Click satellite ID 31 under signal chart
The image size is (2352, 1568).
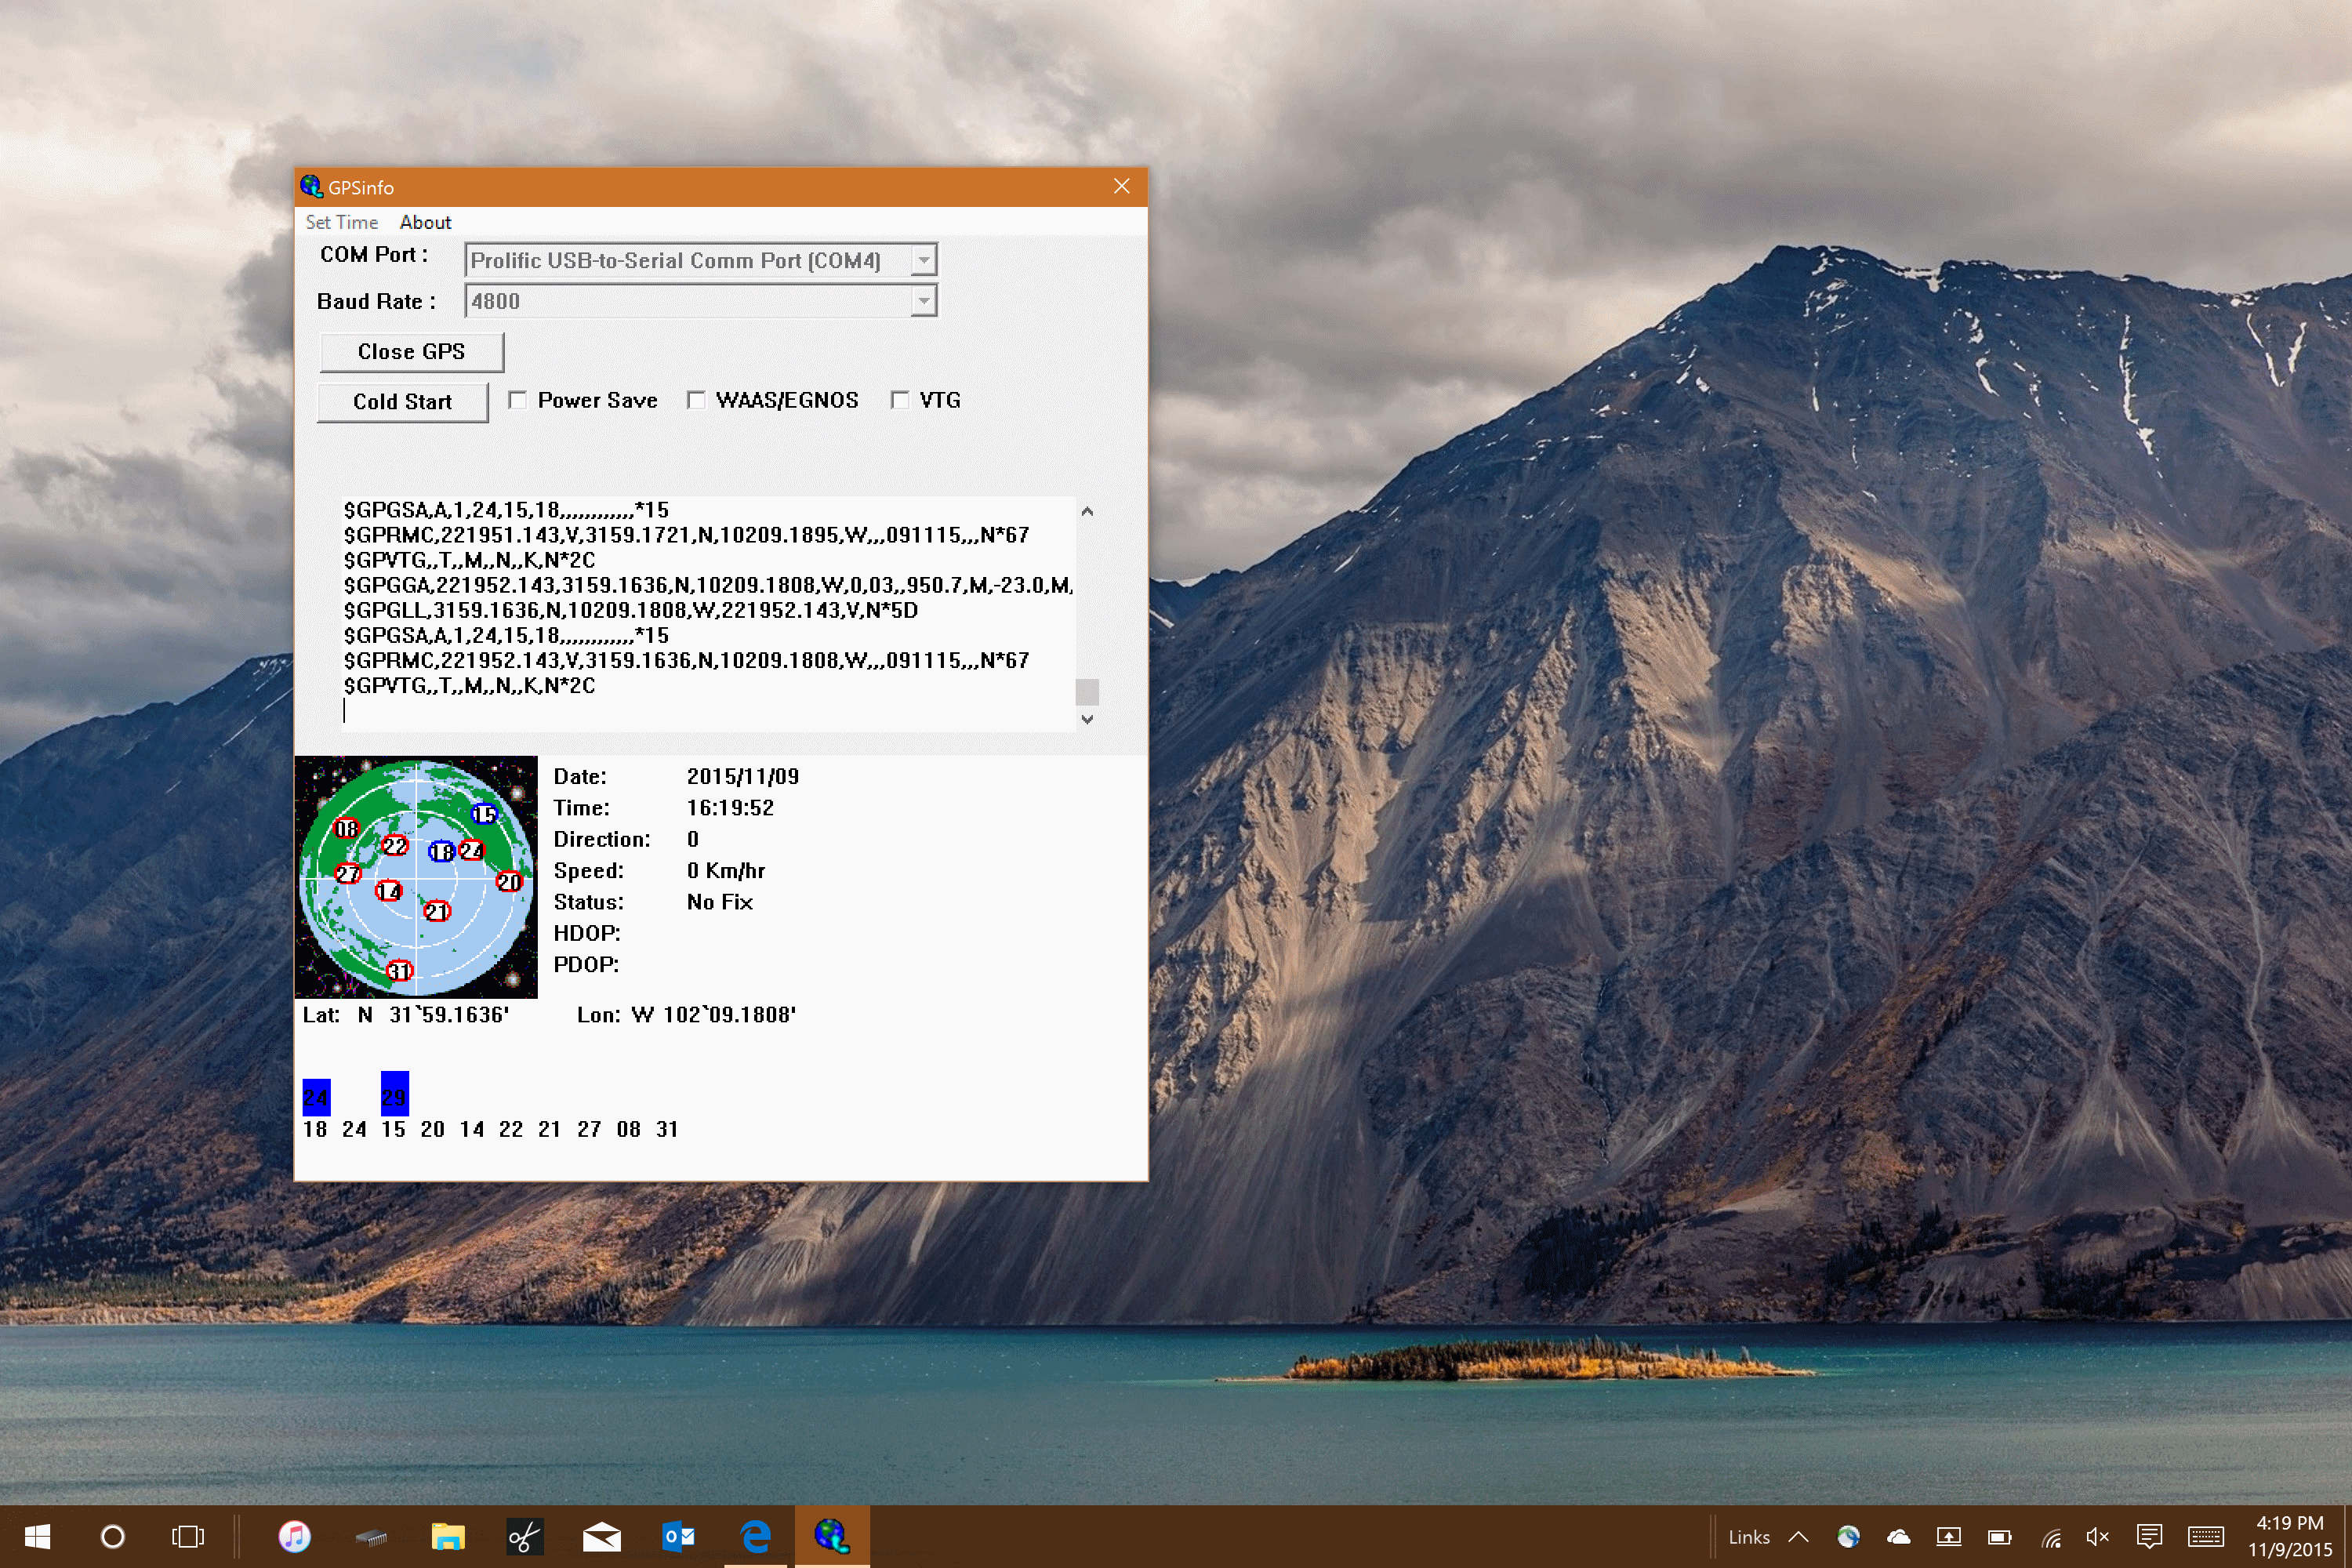[x=667, y=1129]
